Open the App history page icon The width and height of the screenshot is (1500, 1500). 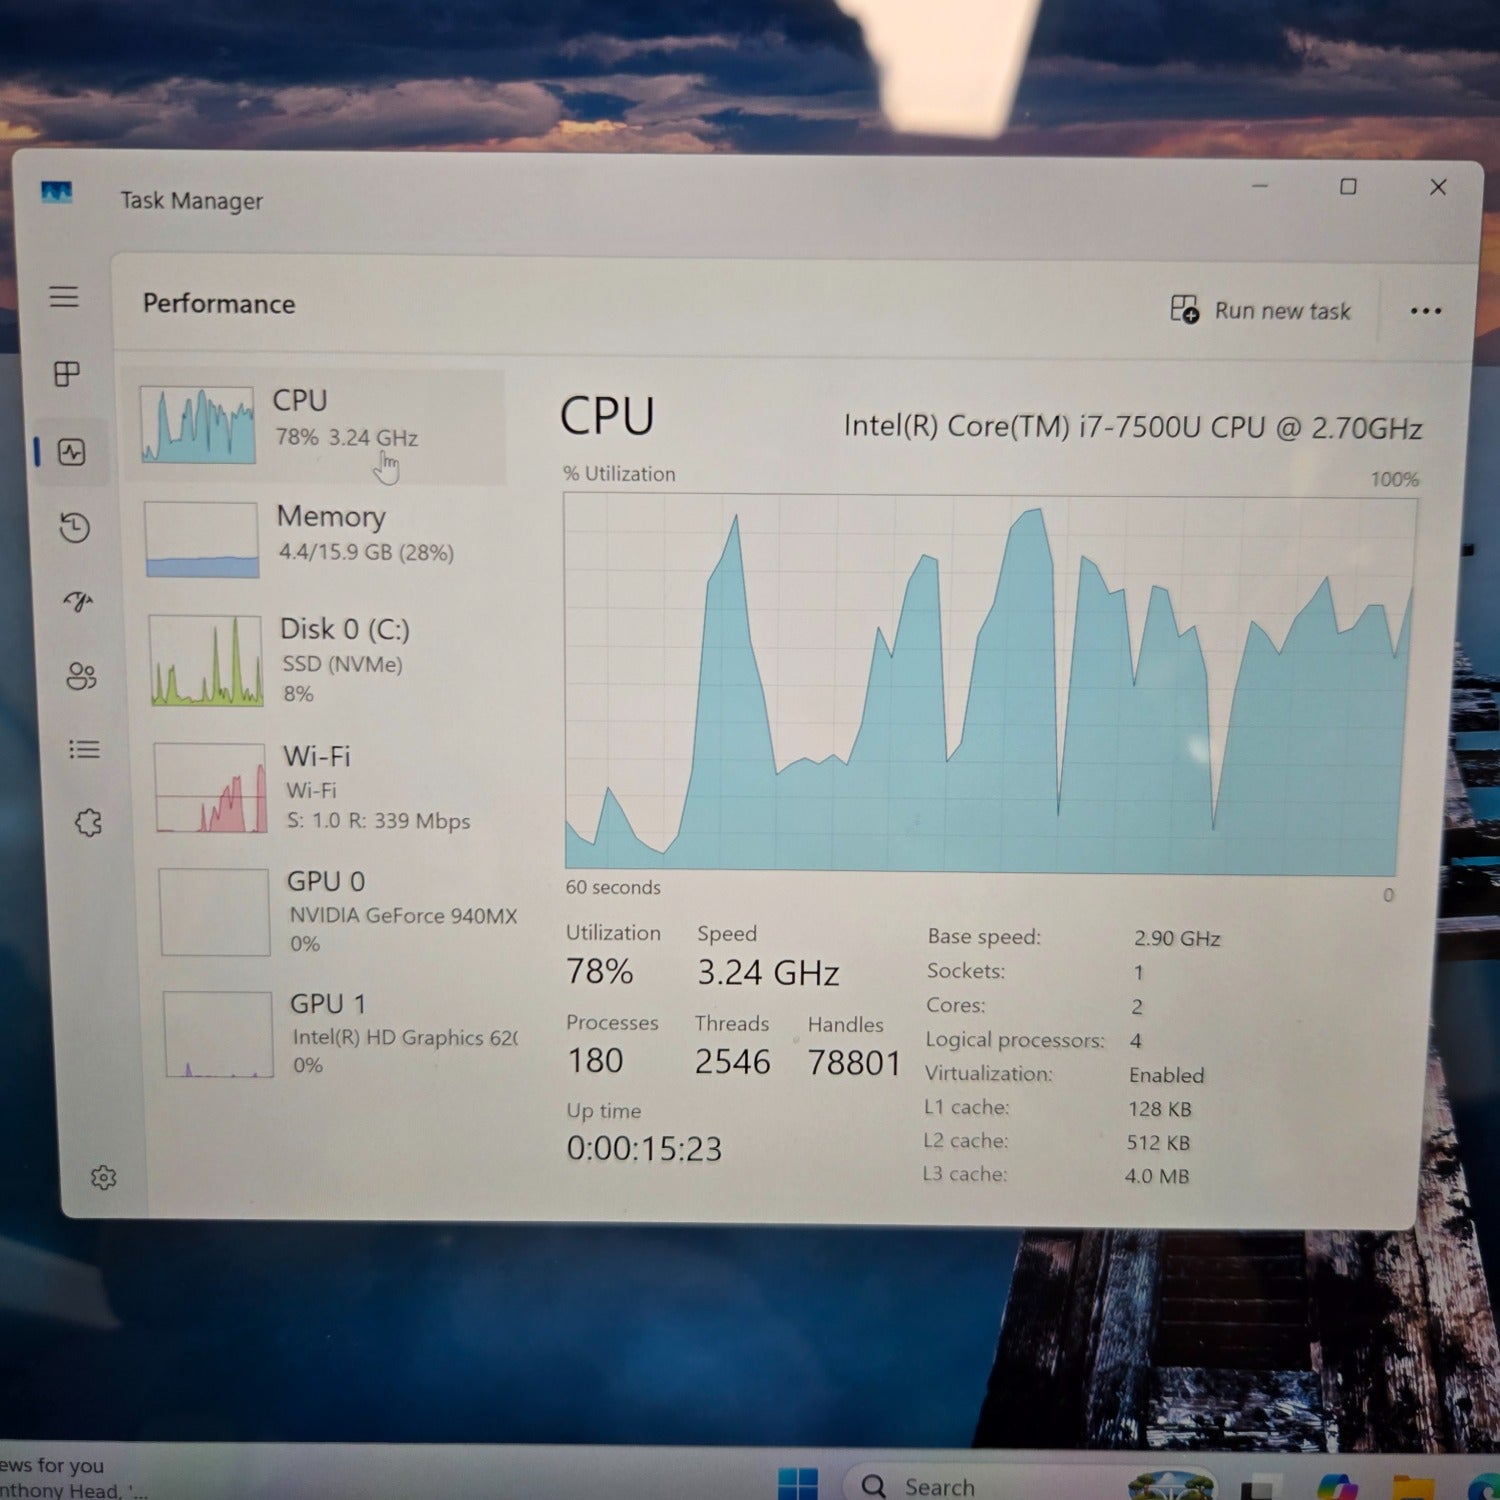(75, 527)
